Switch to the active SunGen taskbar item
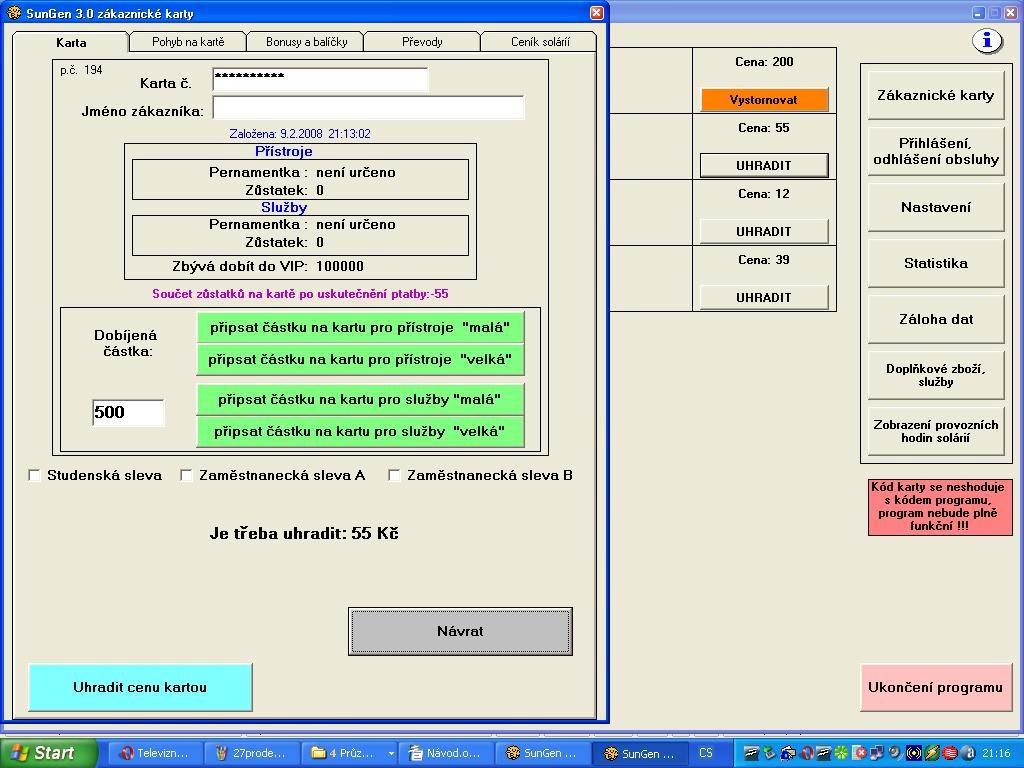The width and height of the screenshot is (1024, 768). tap(639, 753)
